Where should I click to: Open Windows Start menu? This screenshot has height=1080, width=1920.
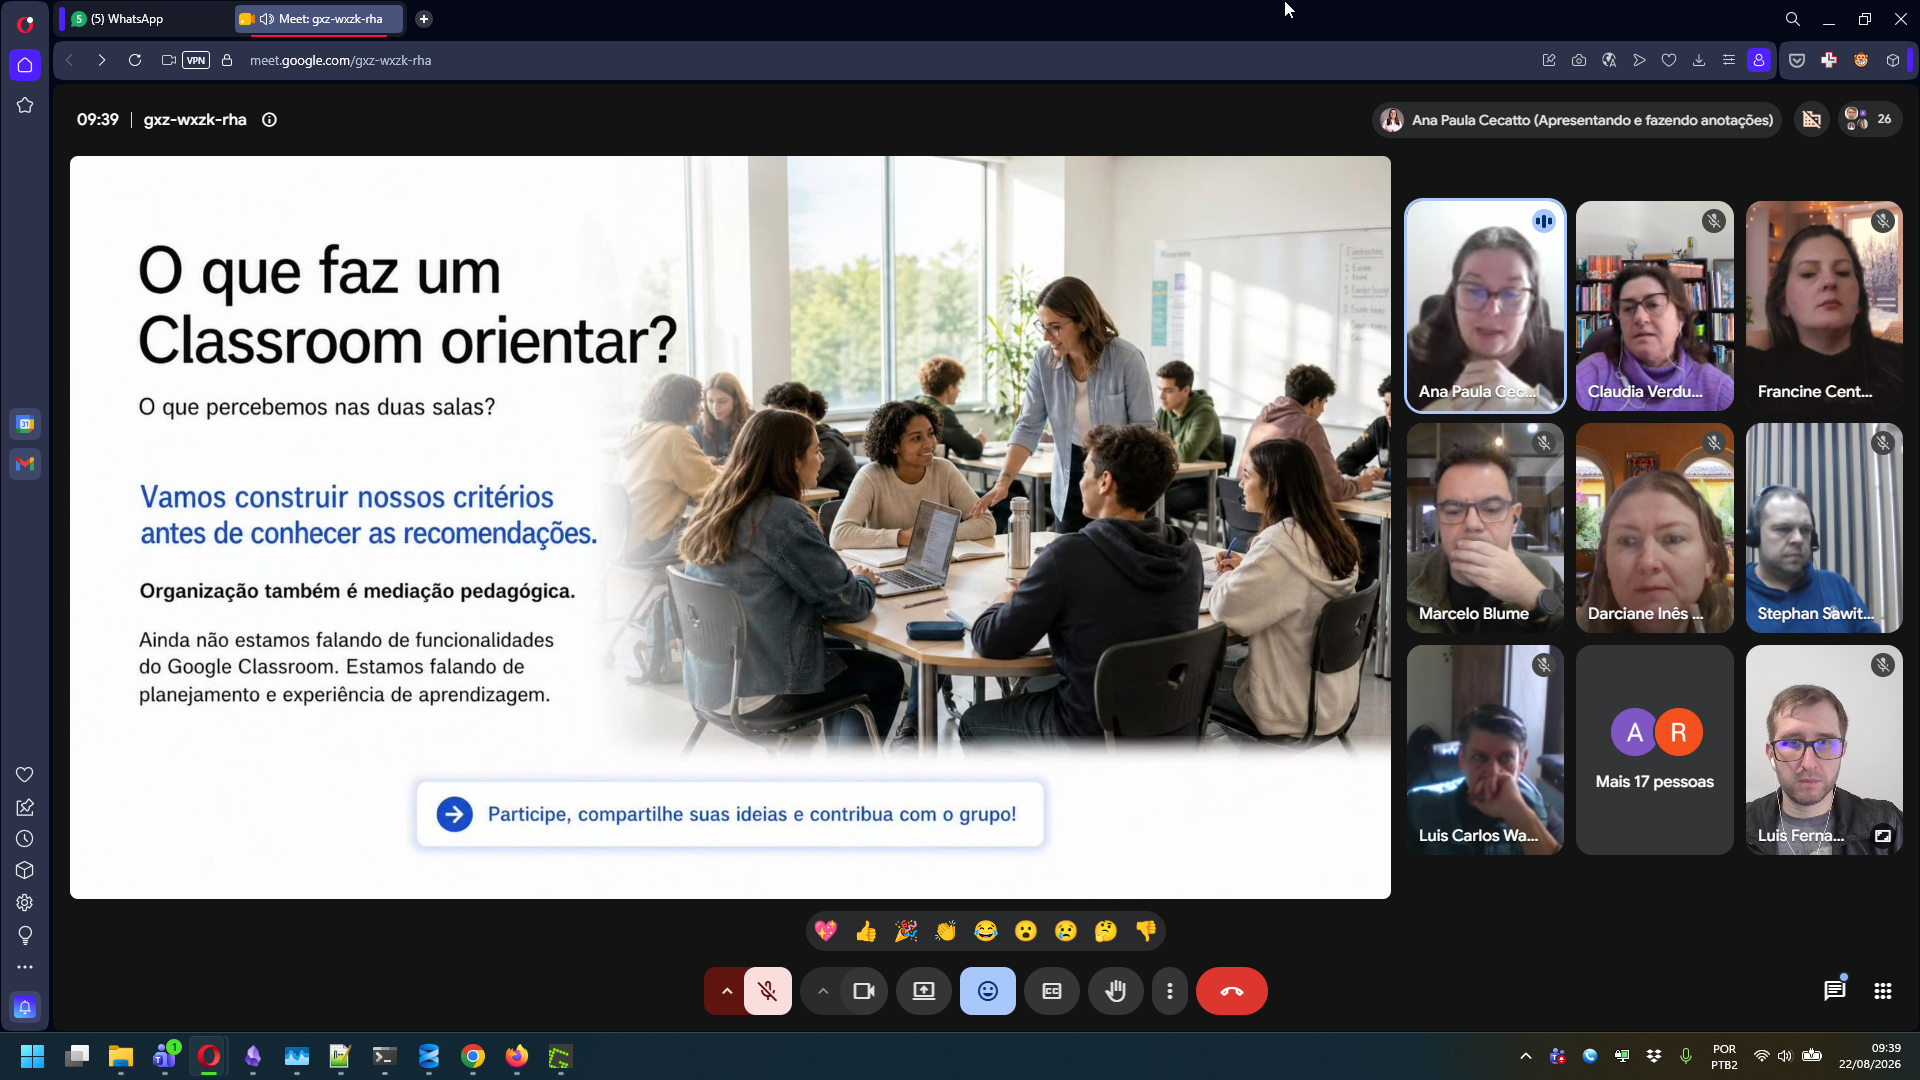coord(32,1056)
